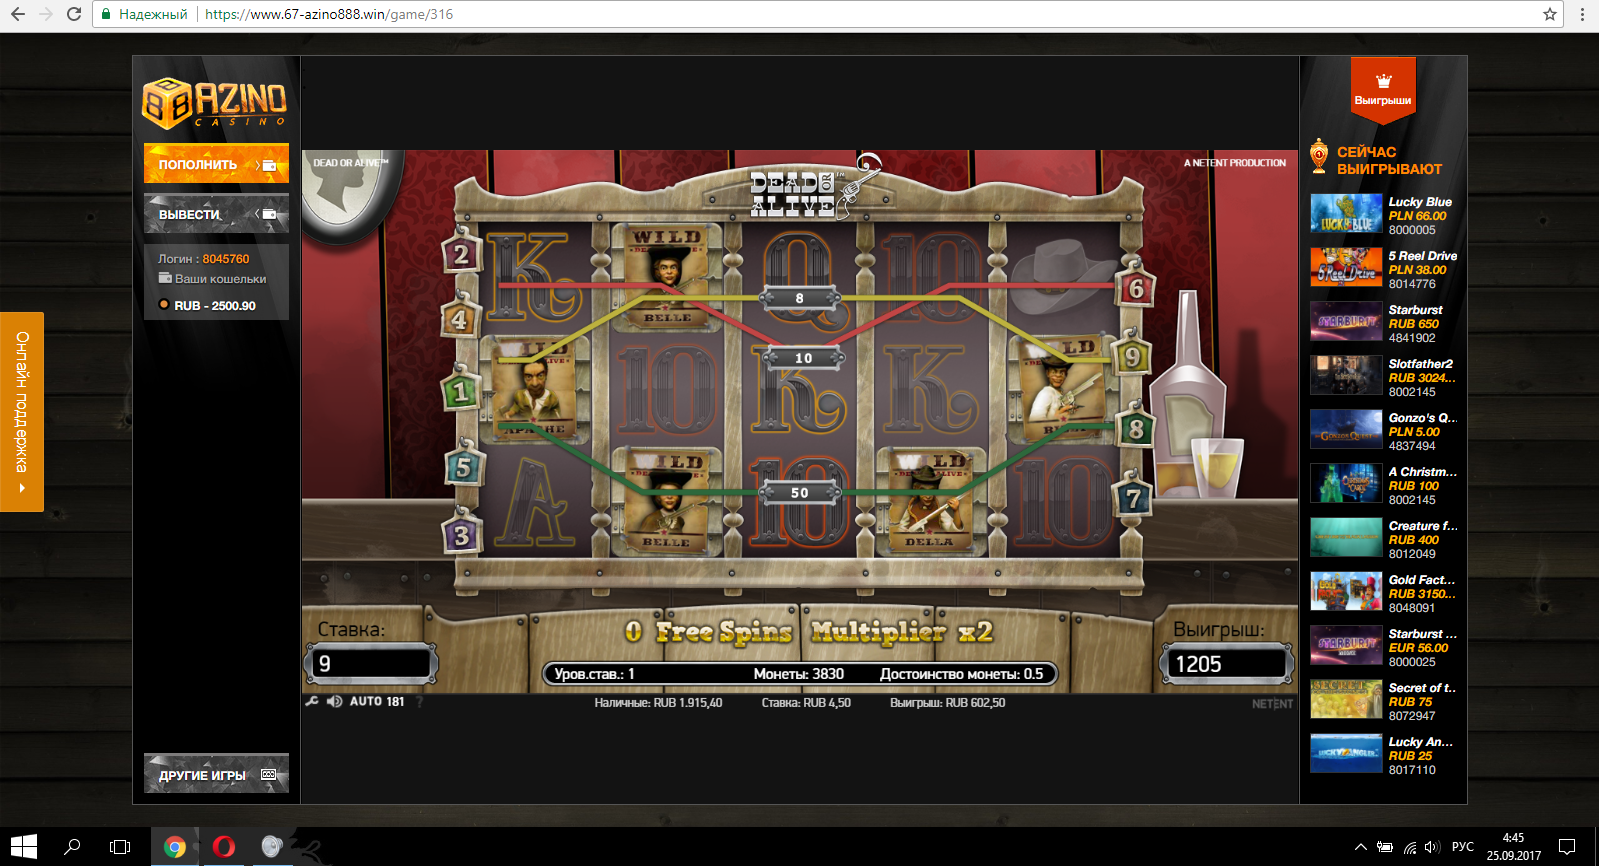Go back in the browser
The image size is (1599, 866).
(18, 14)
